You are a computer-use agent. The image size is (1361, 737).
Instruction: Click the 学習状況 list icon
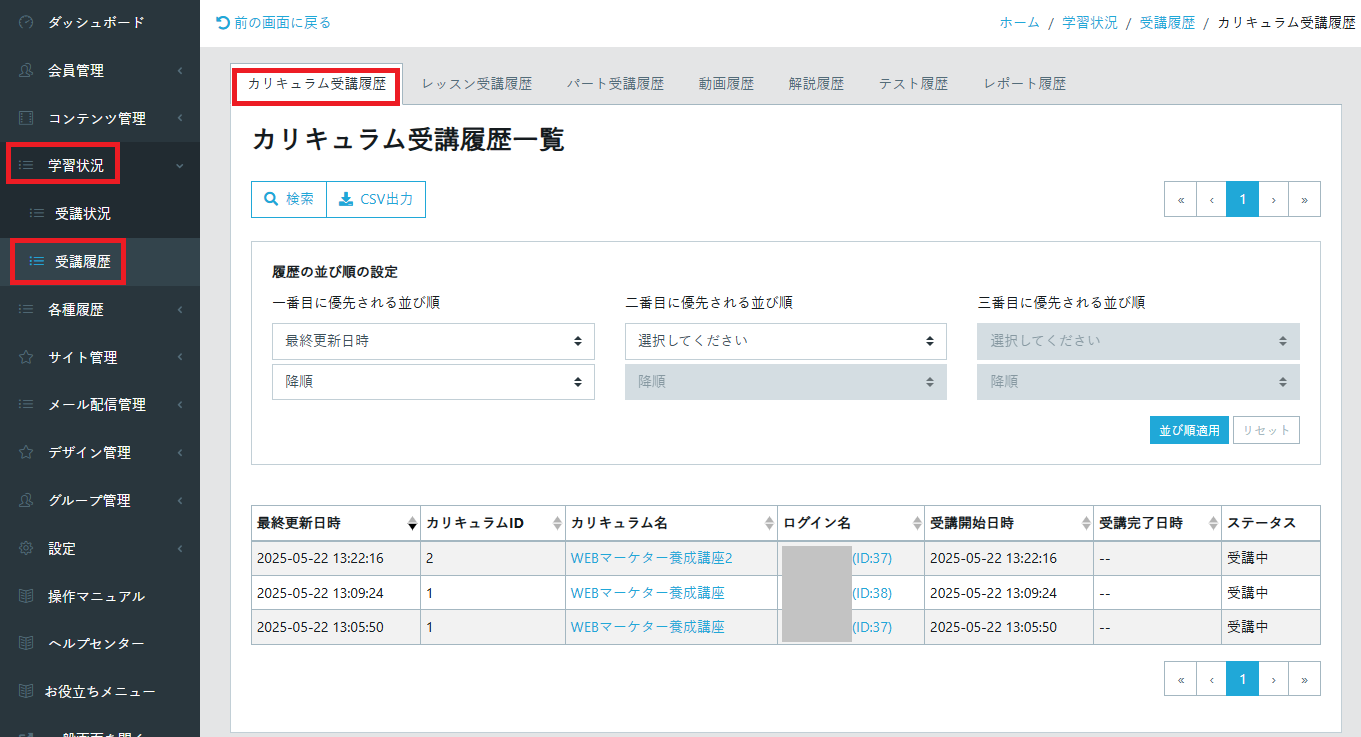(x=26, y=166)
